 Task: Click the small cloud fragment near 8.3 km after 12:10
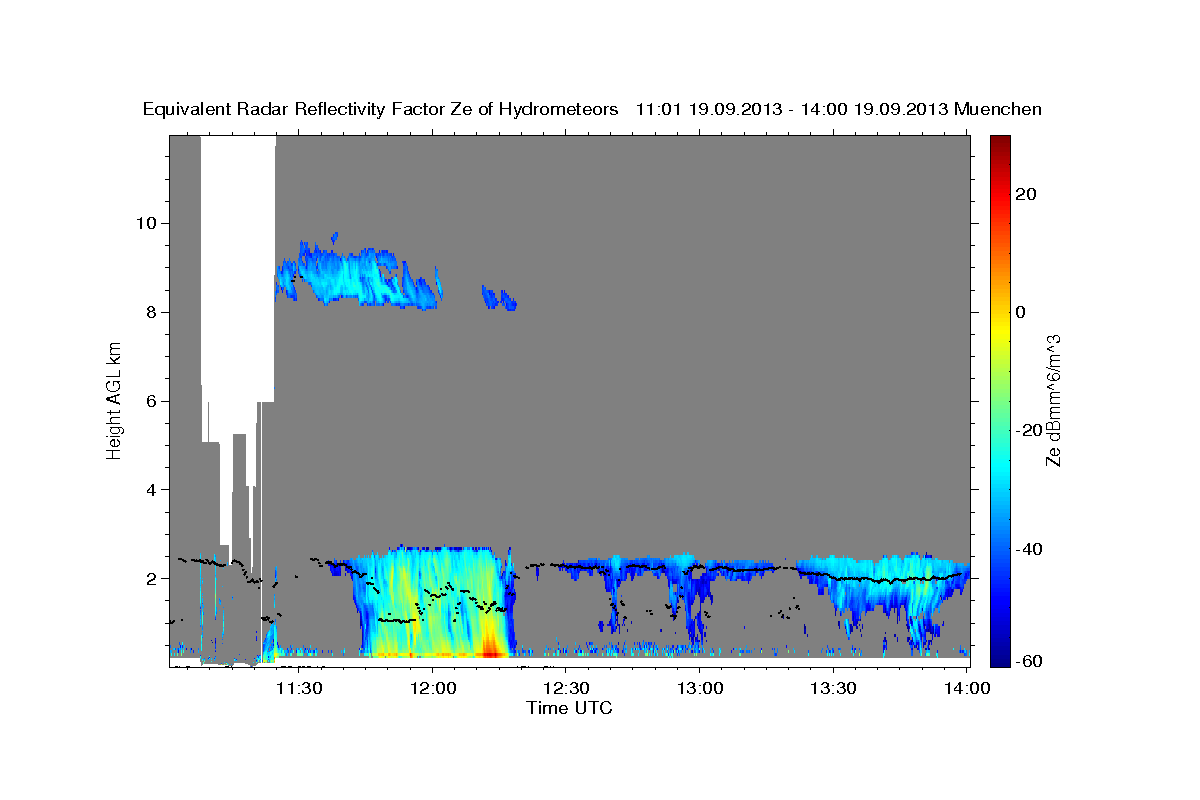(x=498, y=297)
